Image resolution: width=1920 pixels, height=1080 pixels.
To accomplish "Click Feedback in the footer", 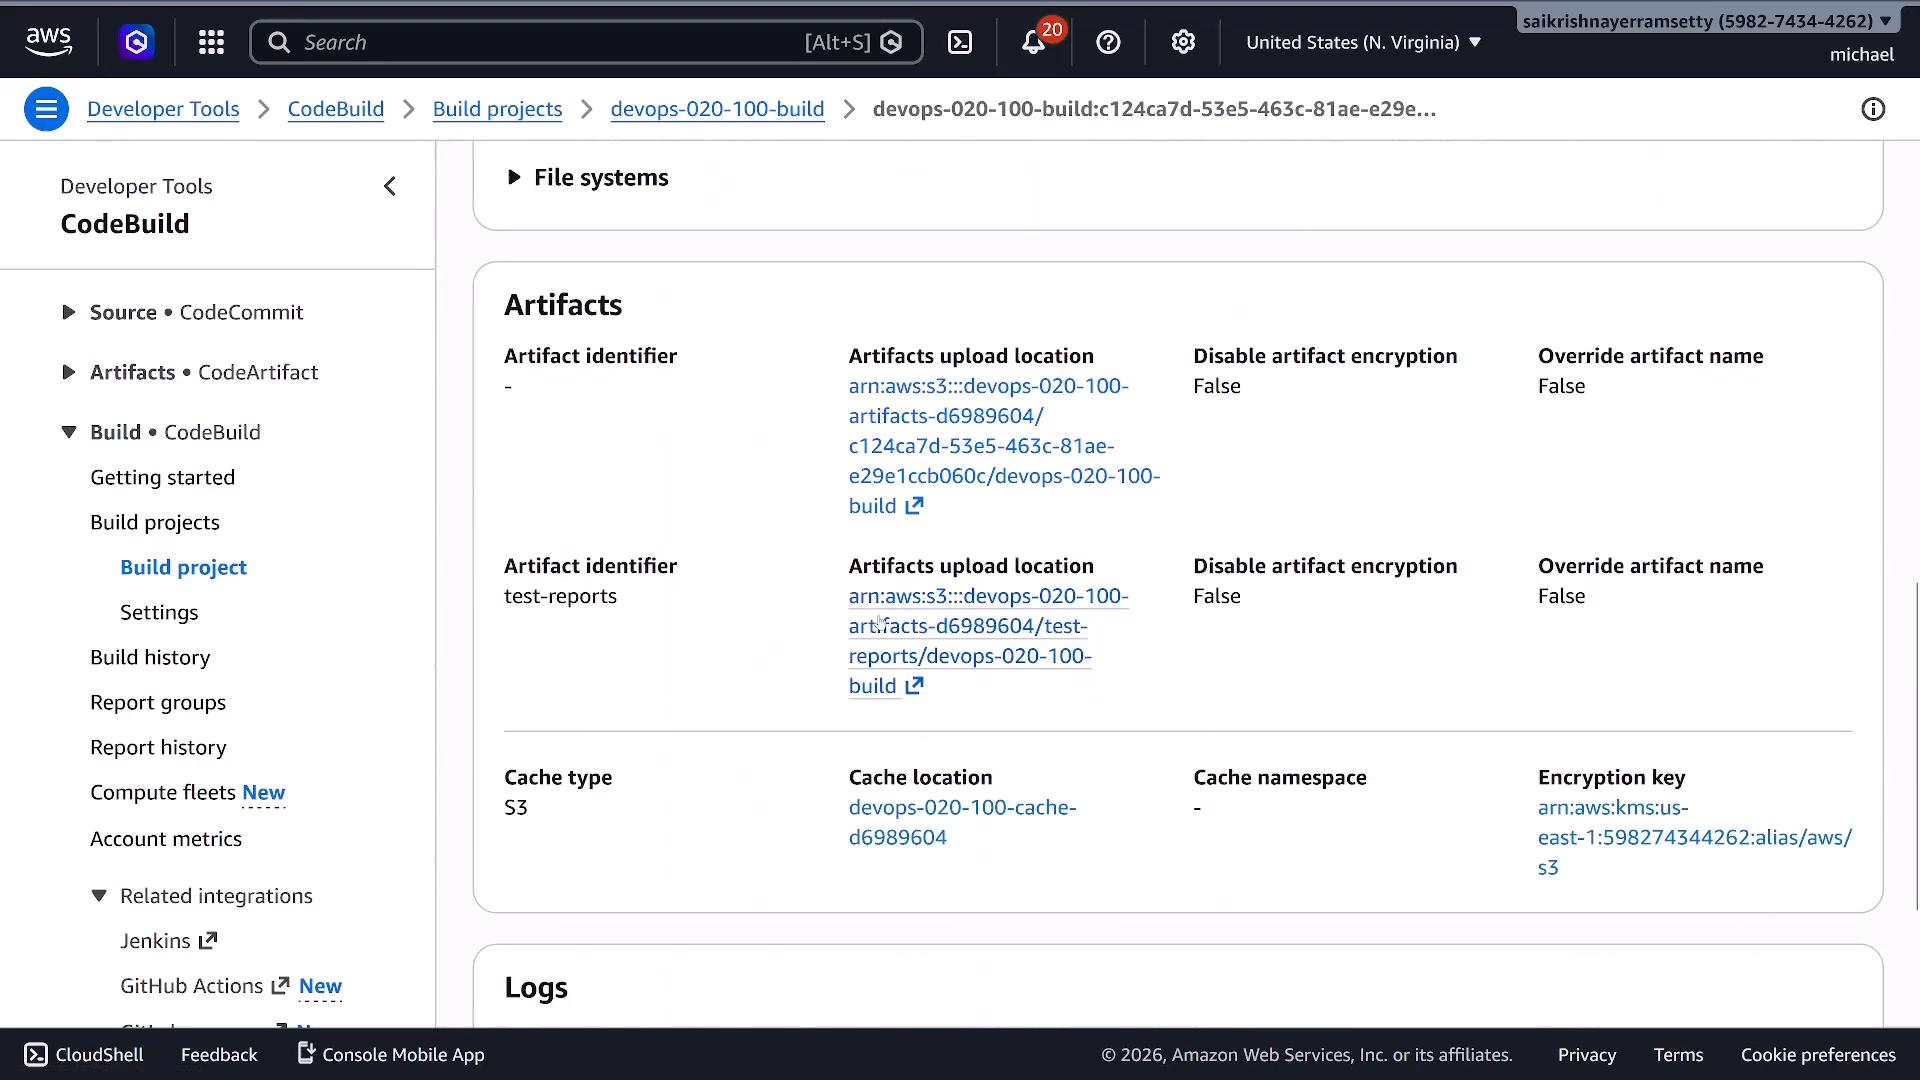I will [x=219, y=1055].
